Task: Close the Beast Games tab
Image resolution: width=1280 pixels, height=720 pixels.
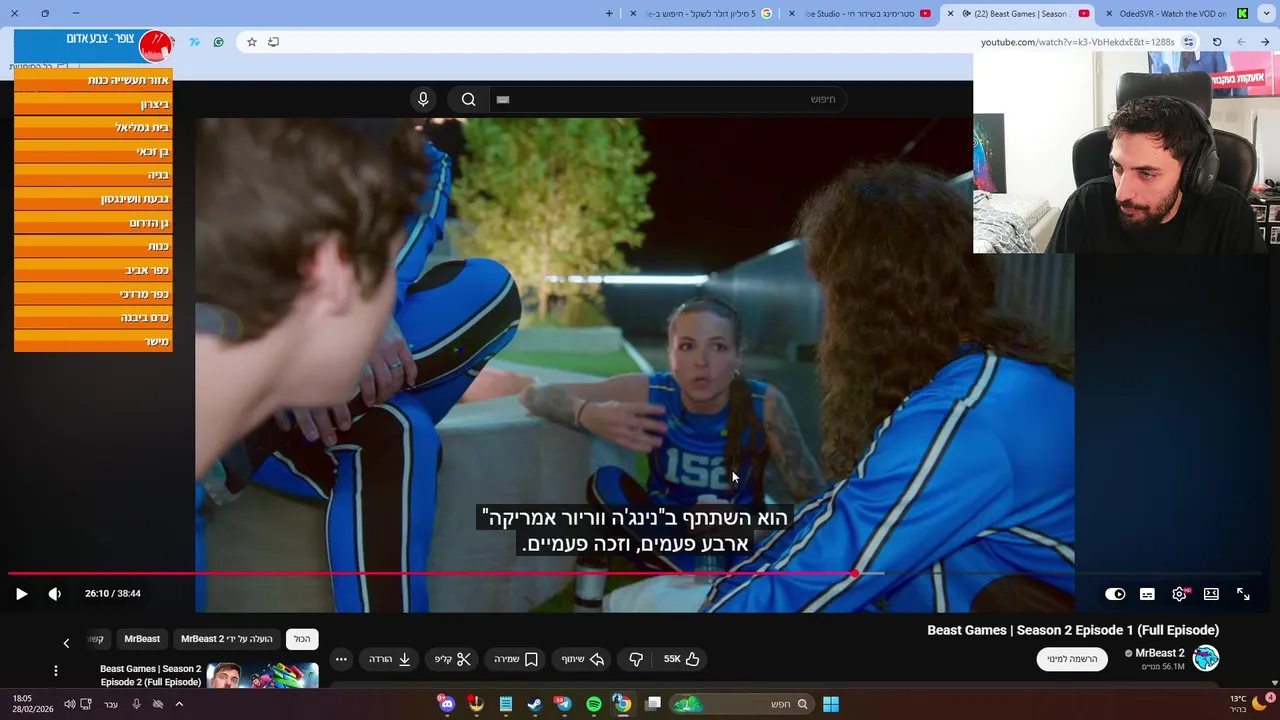Action: (950, 14)
